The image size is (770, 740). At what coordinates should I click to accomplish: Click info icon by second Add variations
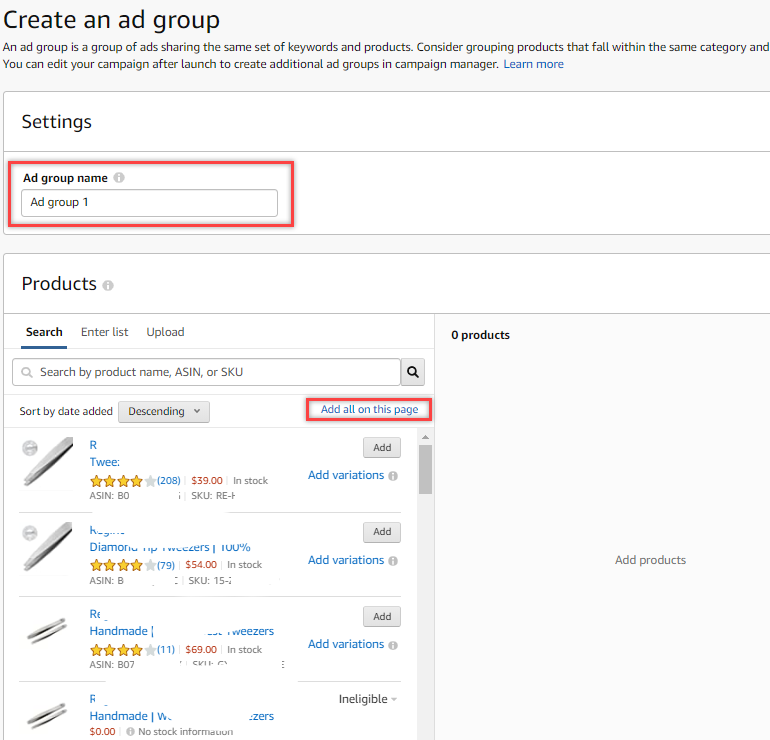click(x=393, y=561)
